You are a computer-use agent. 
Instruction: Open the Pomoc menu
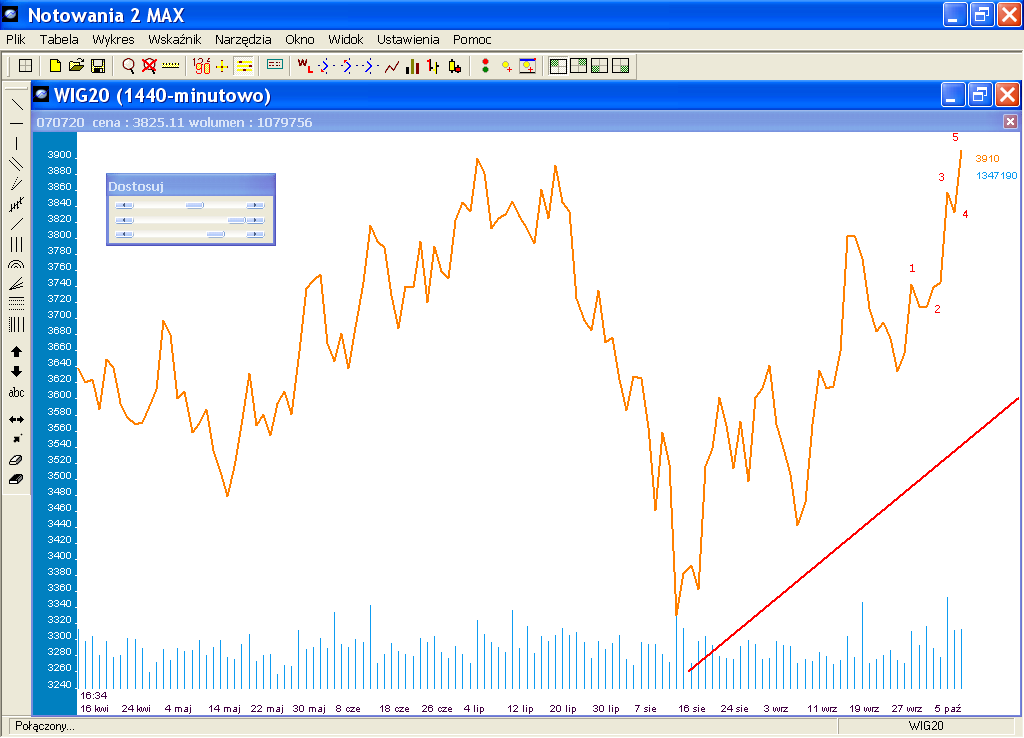(472, 39)
